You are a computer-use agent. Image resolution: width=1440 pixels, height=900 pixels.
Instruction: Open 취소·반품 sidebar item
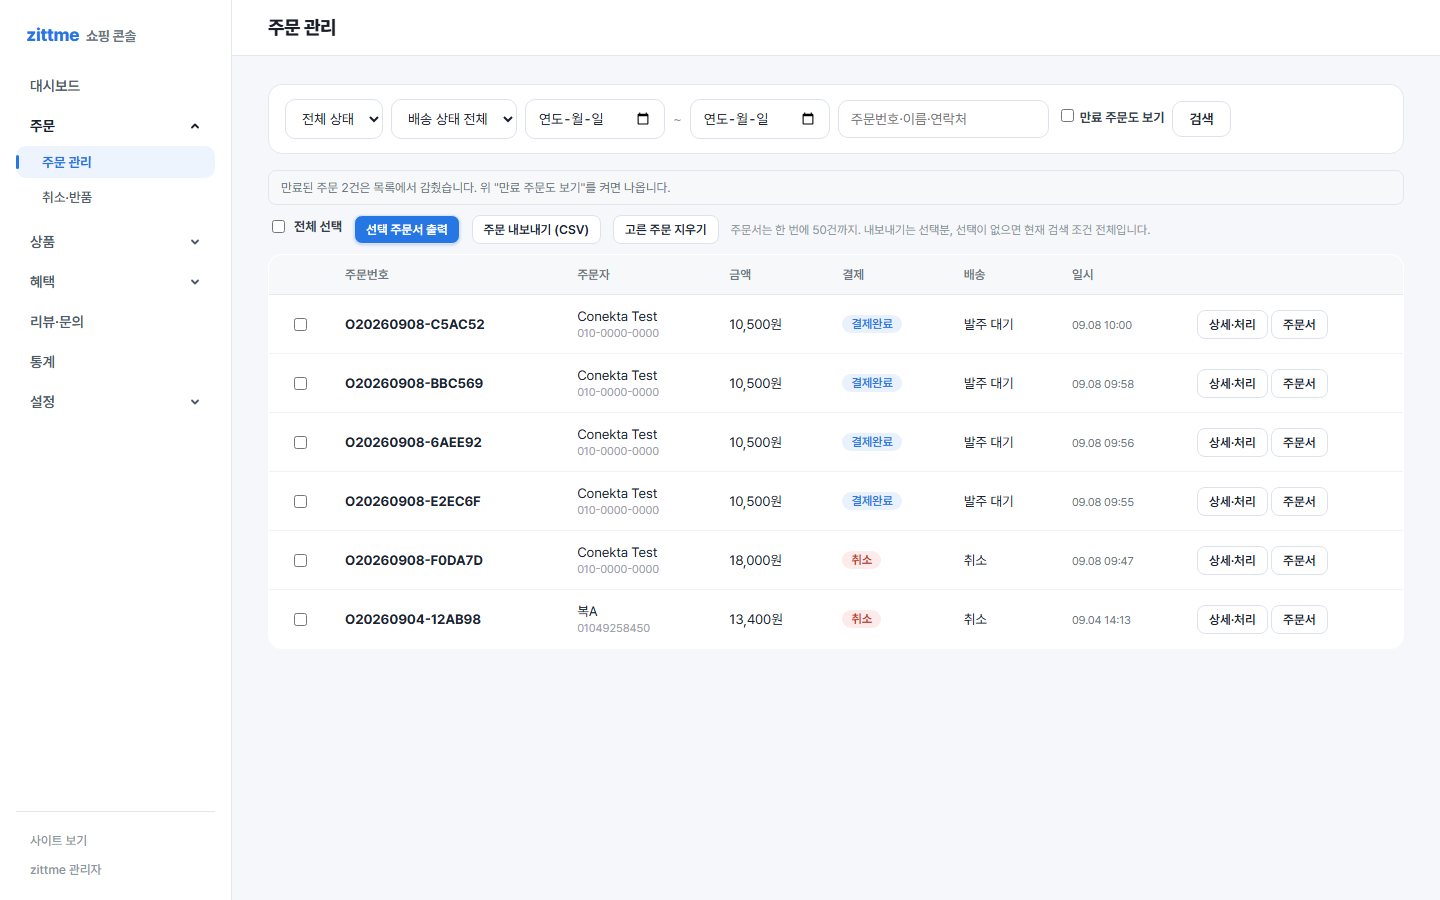point(115,198)
